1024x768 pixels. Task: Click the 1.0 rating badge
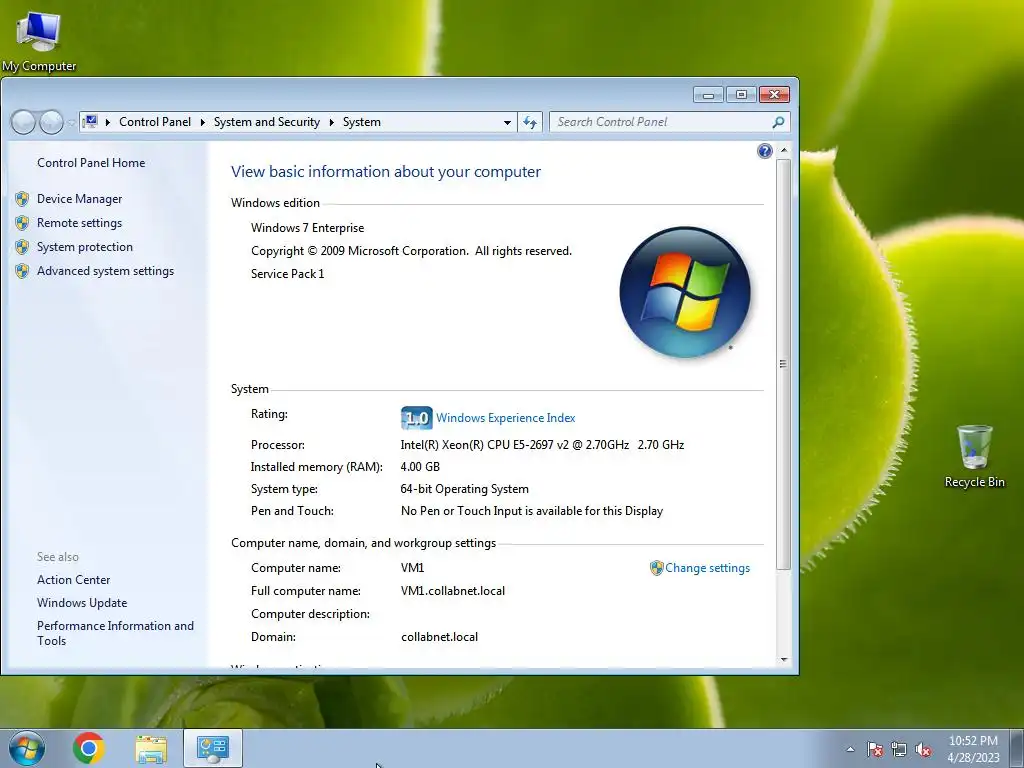click(417, 417)
